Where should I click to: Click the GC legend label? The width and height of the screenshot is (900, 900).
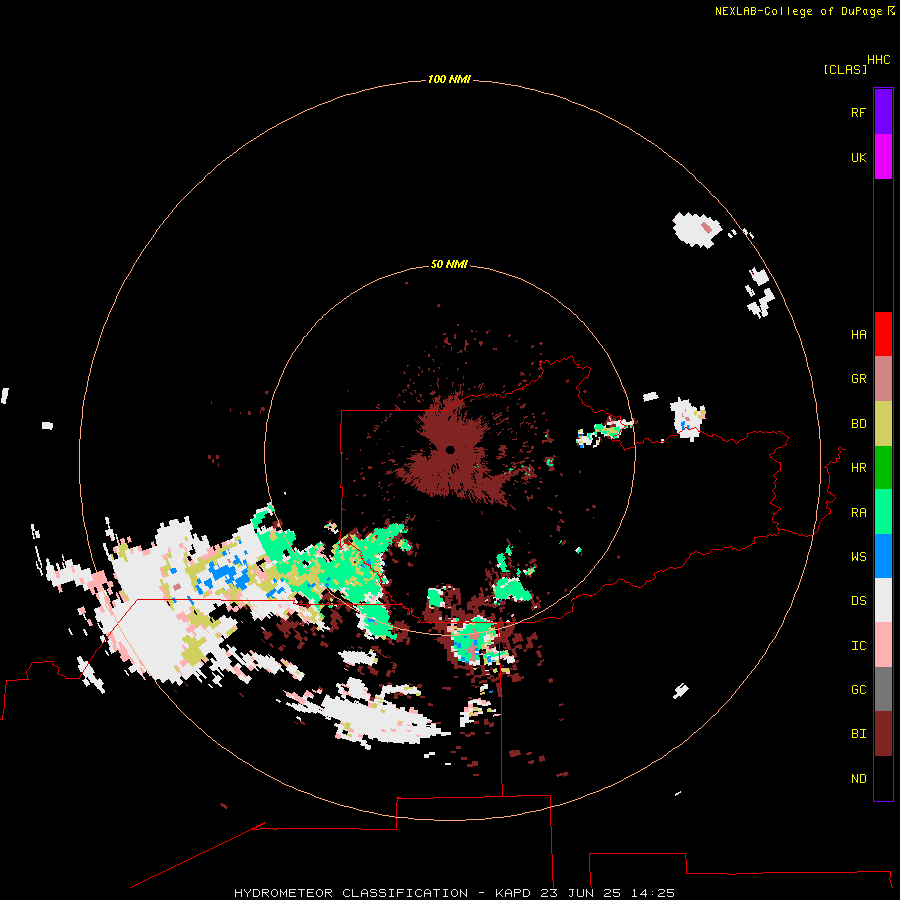point(858,690)
